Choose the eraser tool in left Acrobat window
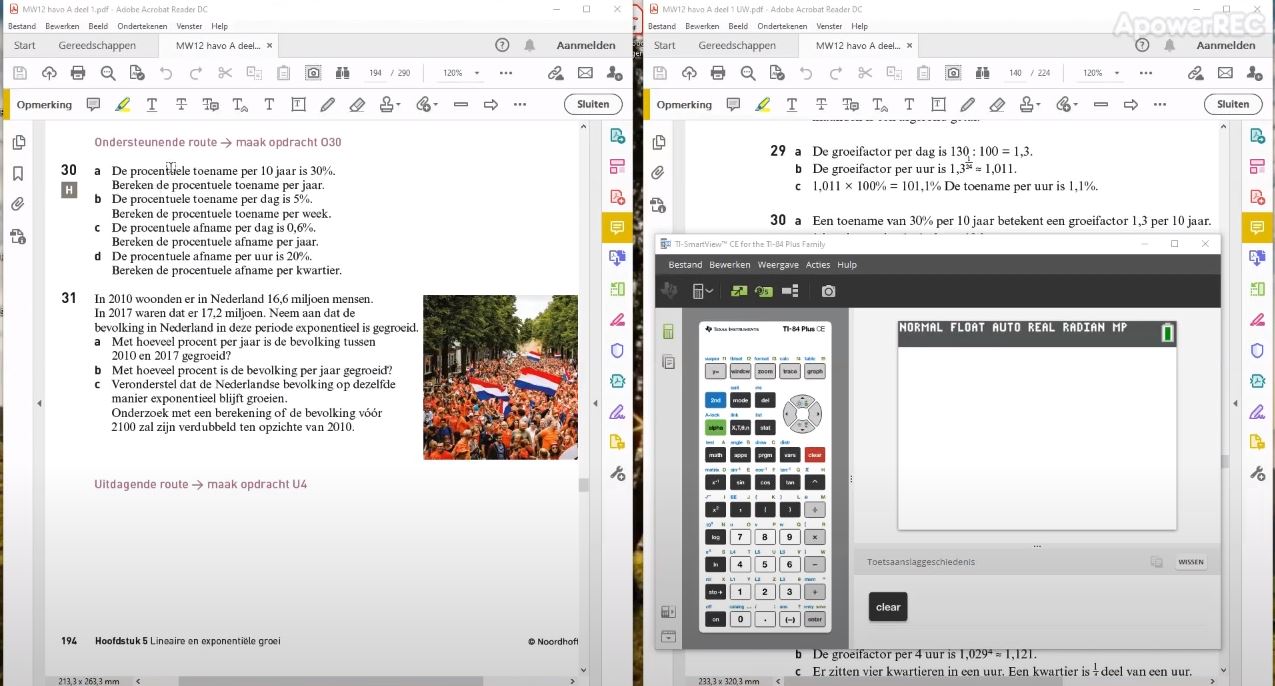This screenshot has height=686, width=1275. pos(357,104)
